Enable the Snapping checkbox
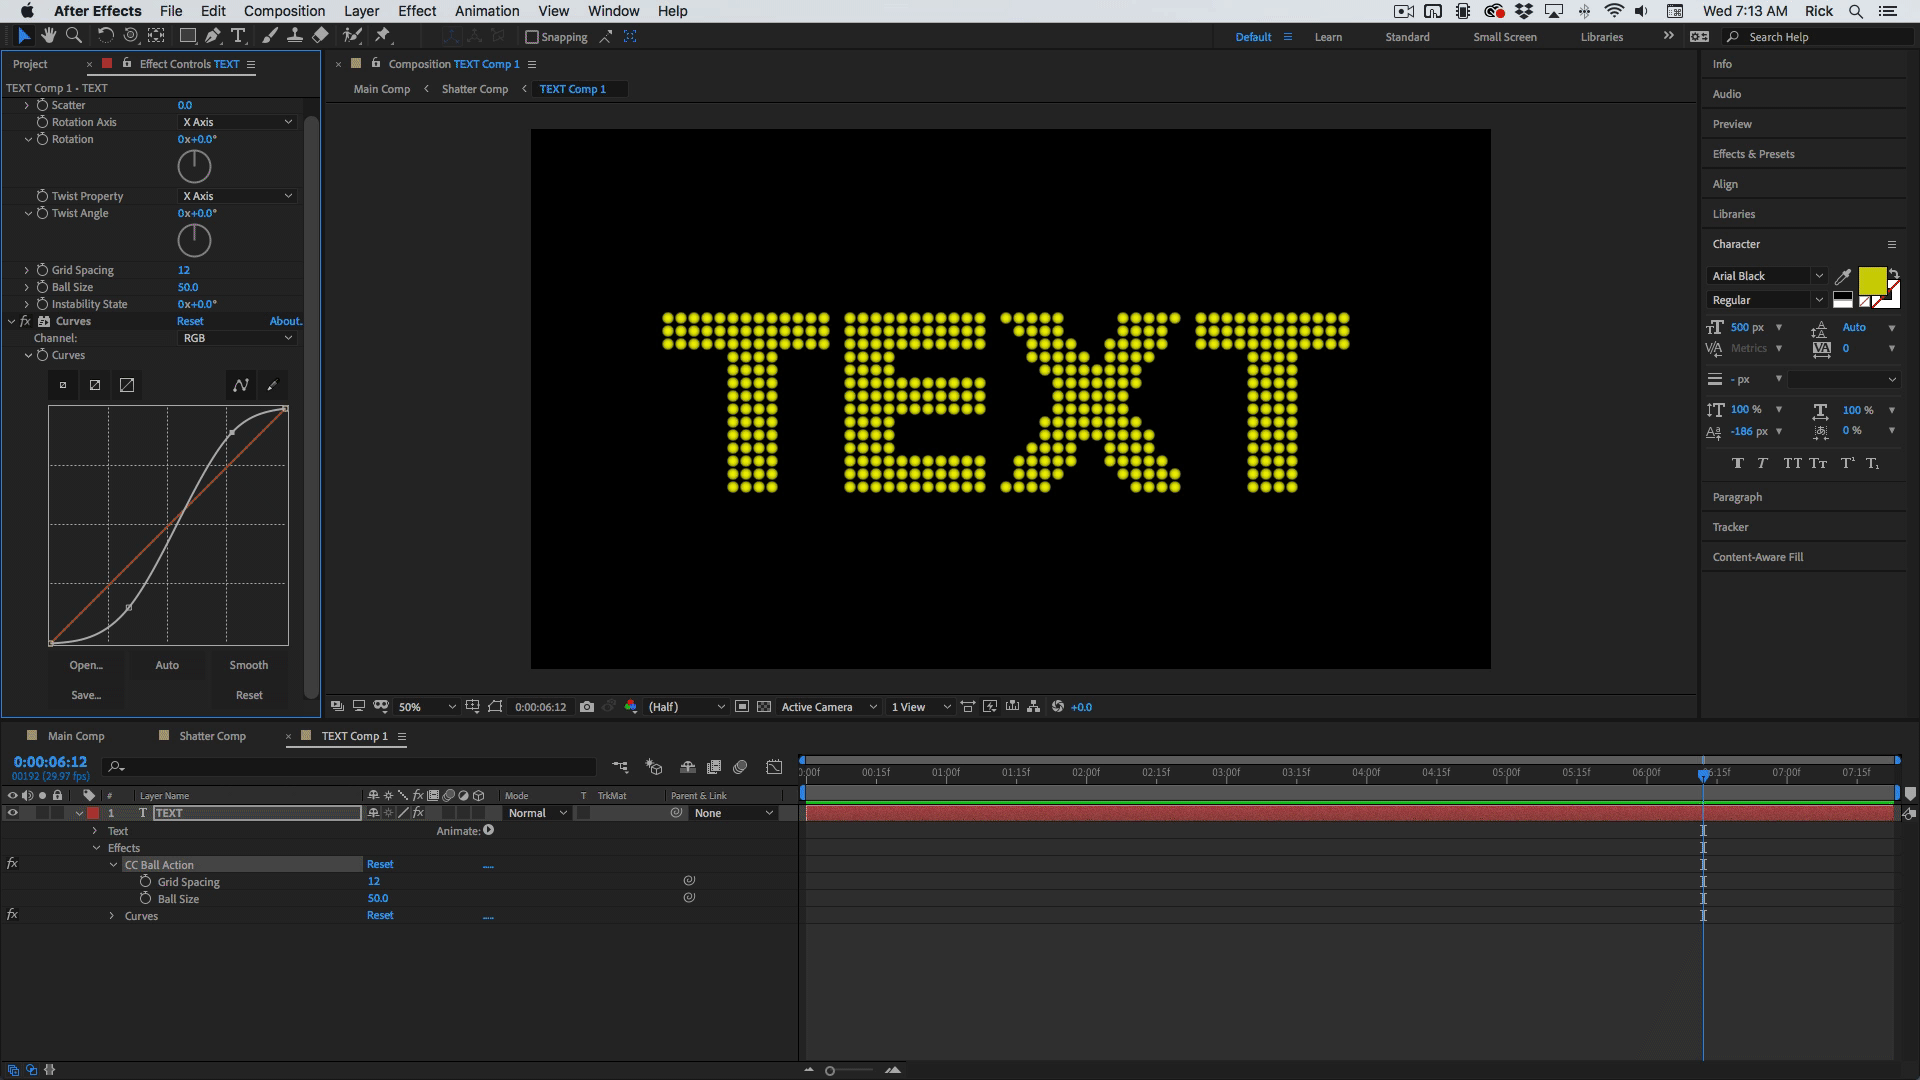Image resolution: width=1920 pixels, height=1080 pixels. 532,37
